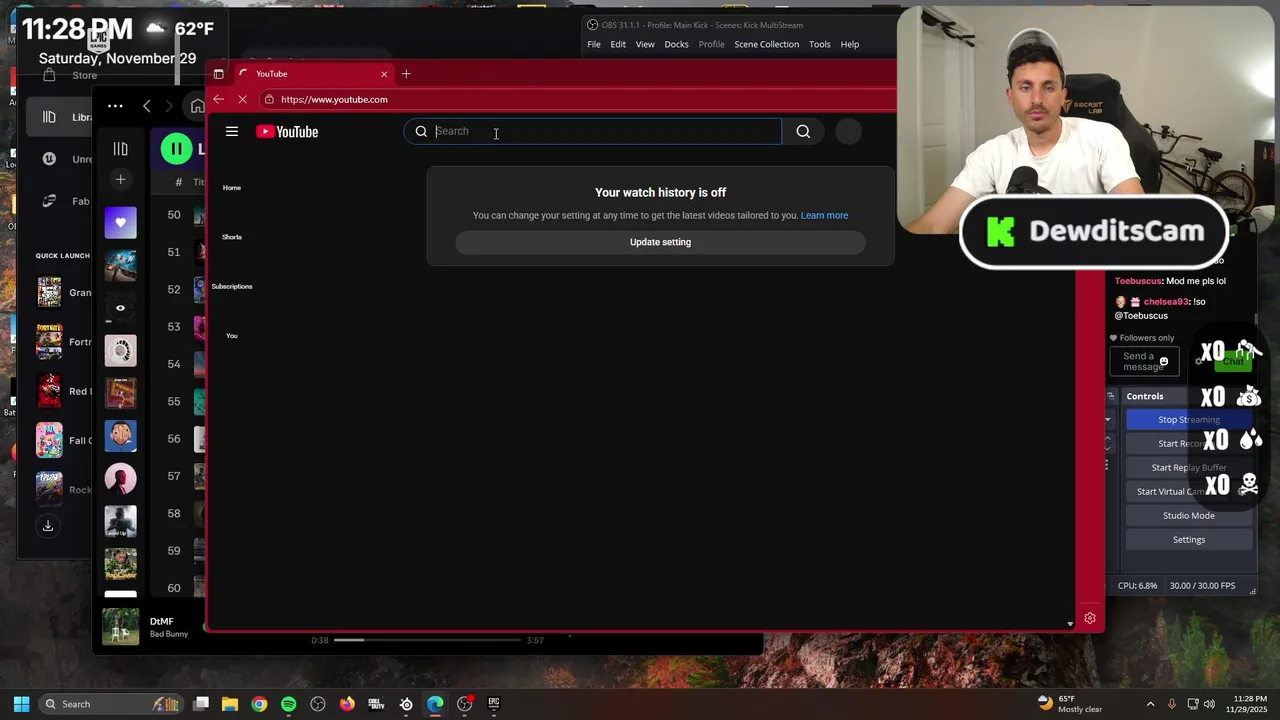
Task: Open Epic Games Launcher from the taskbar
Action: (494, 704)
